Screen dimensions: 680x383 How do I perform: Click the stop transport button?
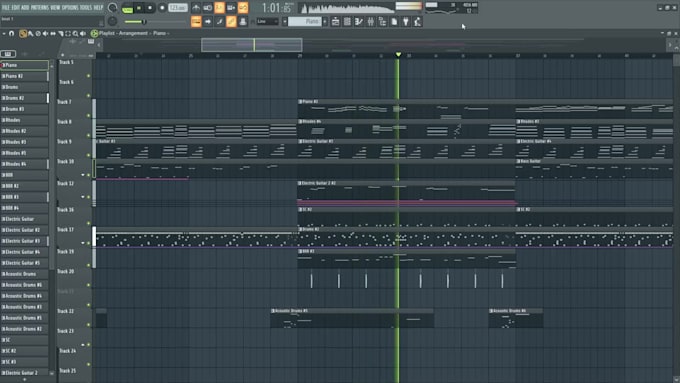point(150,8)
